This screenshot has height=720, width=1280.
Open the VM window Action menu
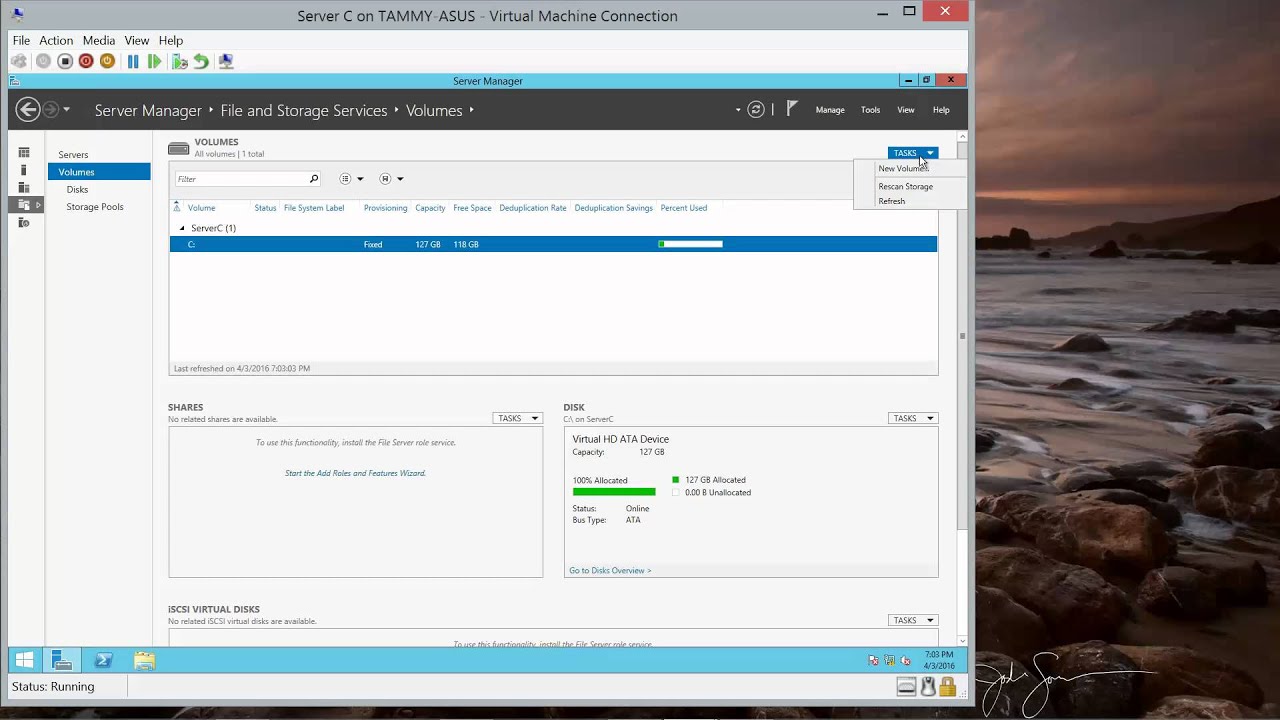(56, 40)
